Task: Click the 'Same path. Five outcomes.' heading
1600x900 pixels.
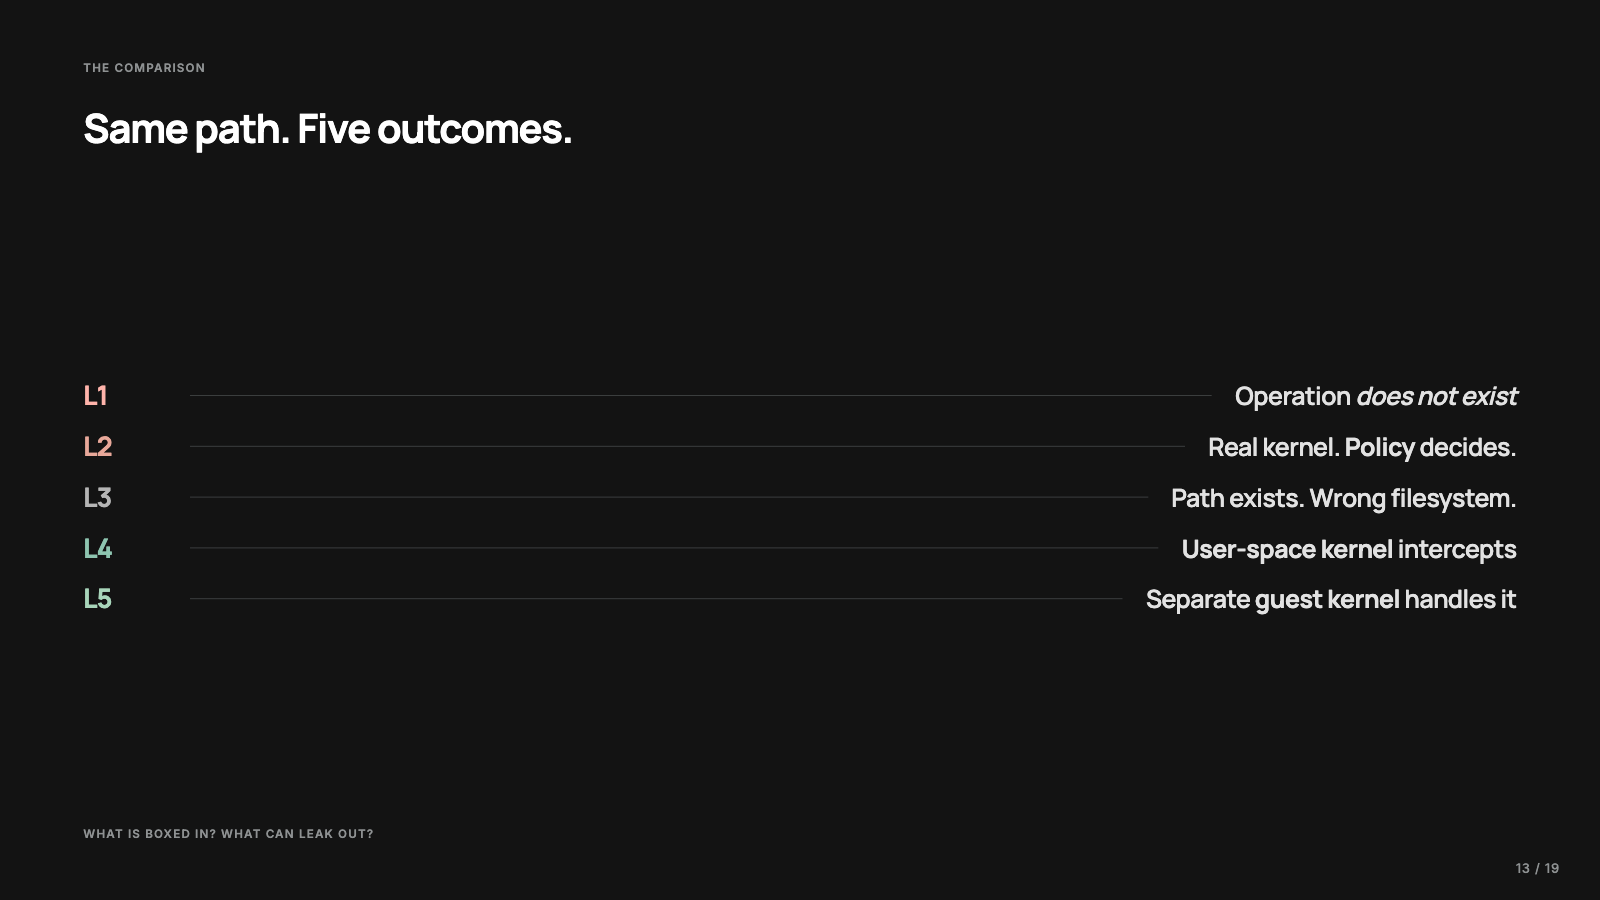Action: (x=328, y=130)
